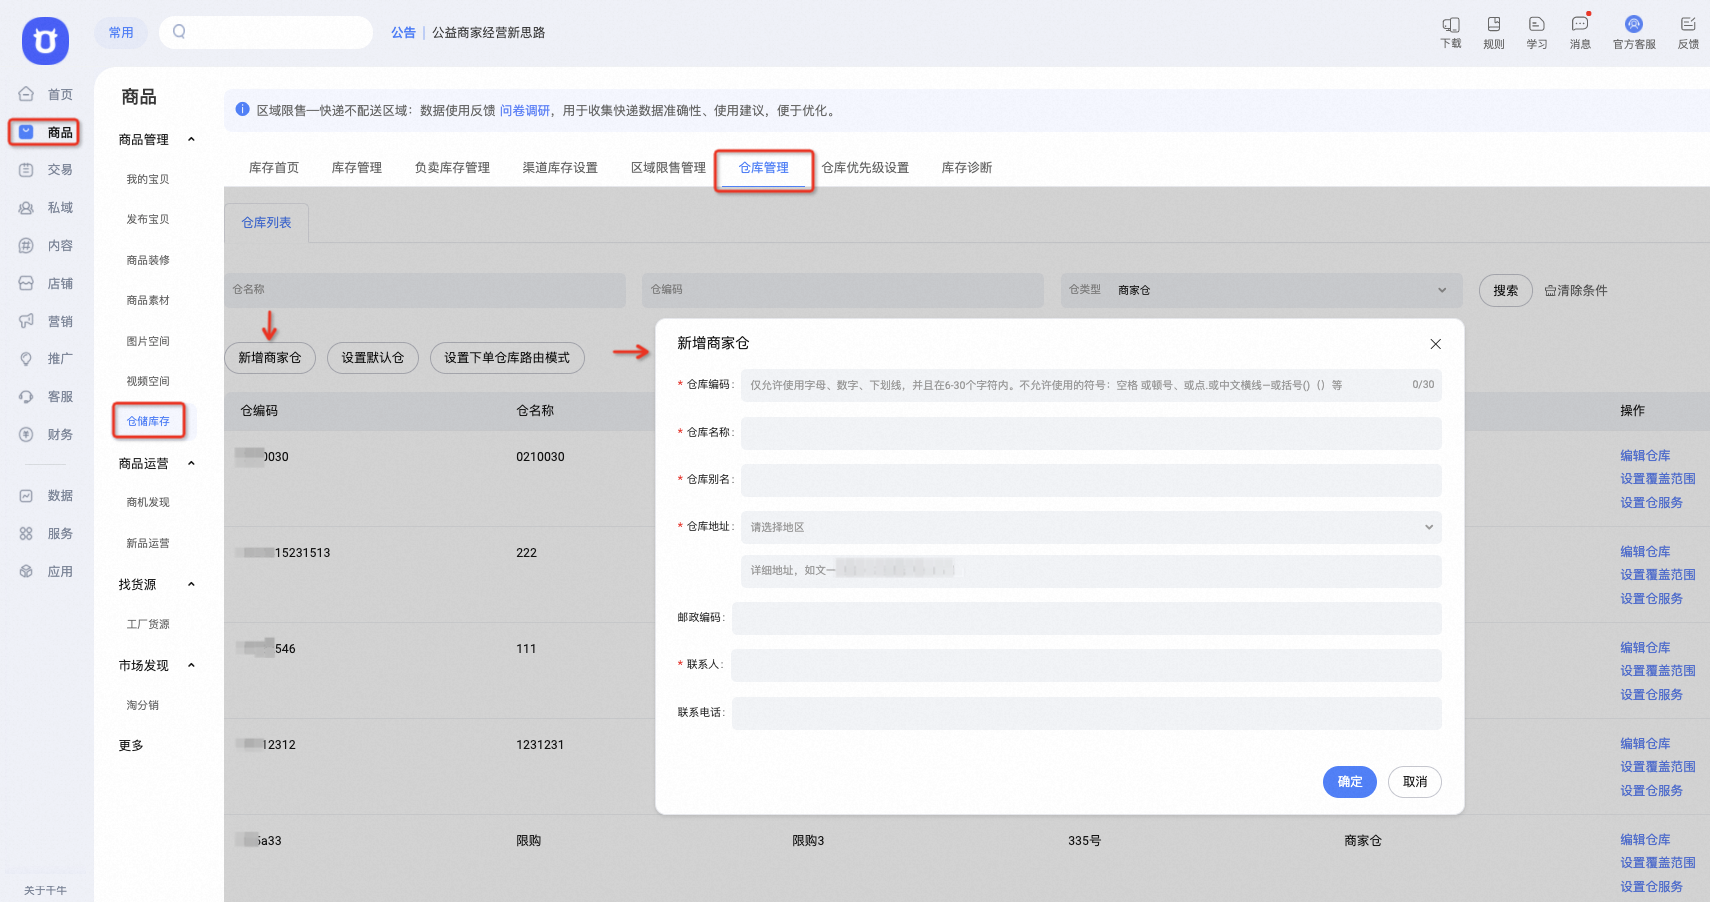Viewport: 1710px width, 902px height.
Task: Close the 新增商家仓 dialog
Action: [x=1435, y=344]
